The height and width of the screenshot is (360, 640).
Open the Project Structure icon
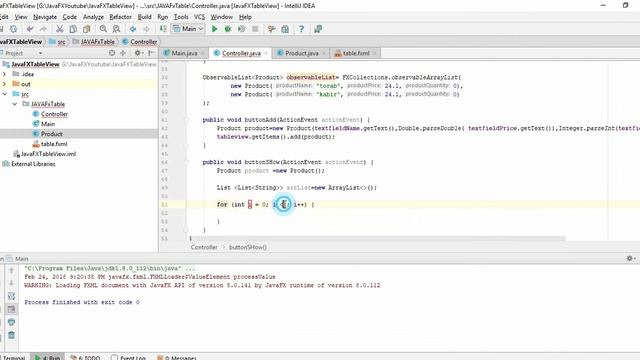coord(285,29)
